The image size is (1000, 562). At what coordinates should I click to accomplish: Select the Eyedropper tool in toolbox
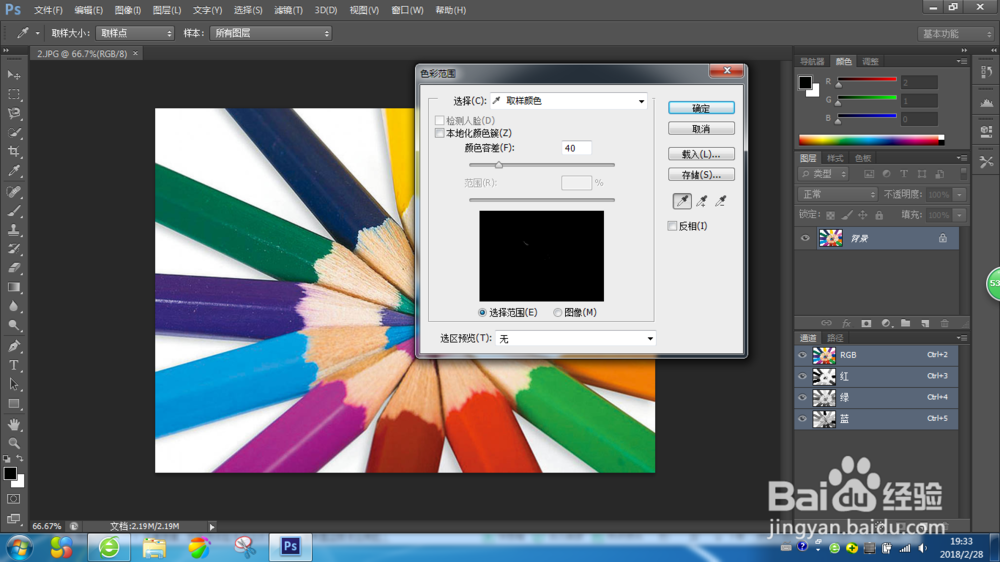pyautogui.click(x=14, y=171)
